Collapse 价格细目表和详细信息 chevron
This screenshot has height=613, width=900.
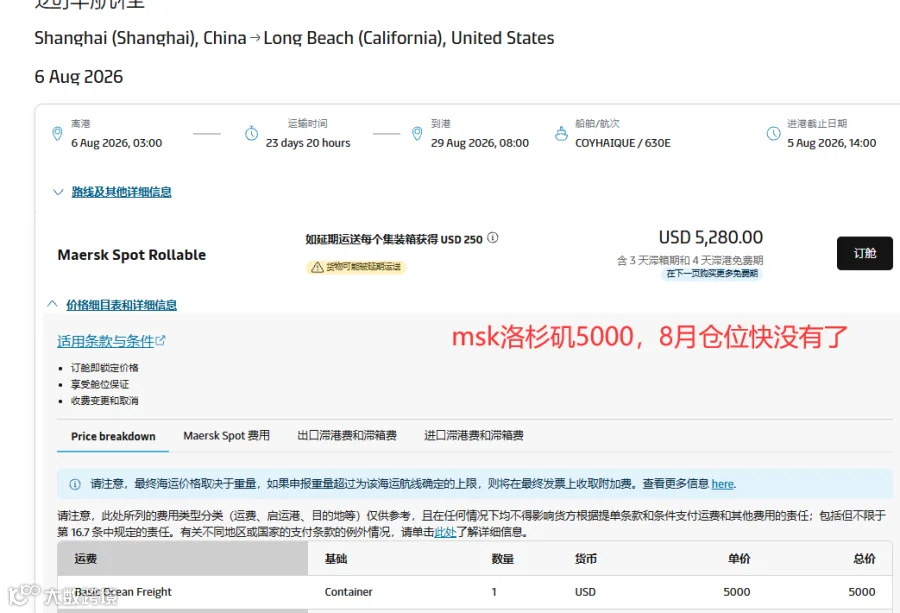pyautogui.click(x=52, y=304)
